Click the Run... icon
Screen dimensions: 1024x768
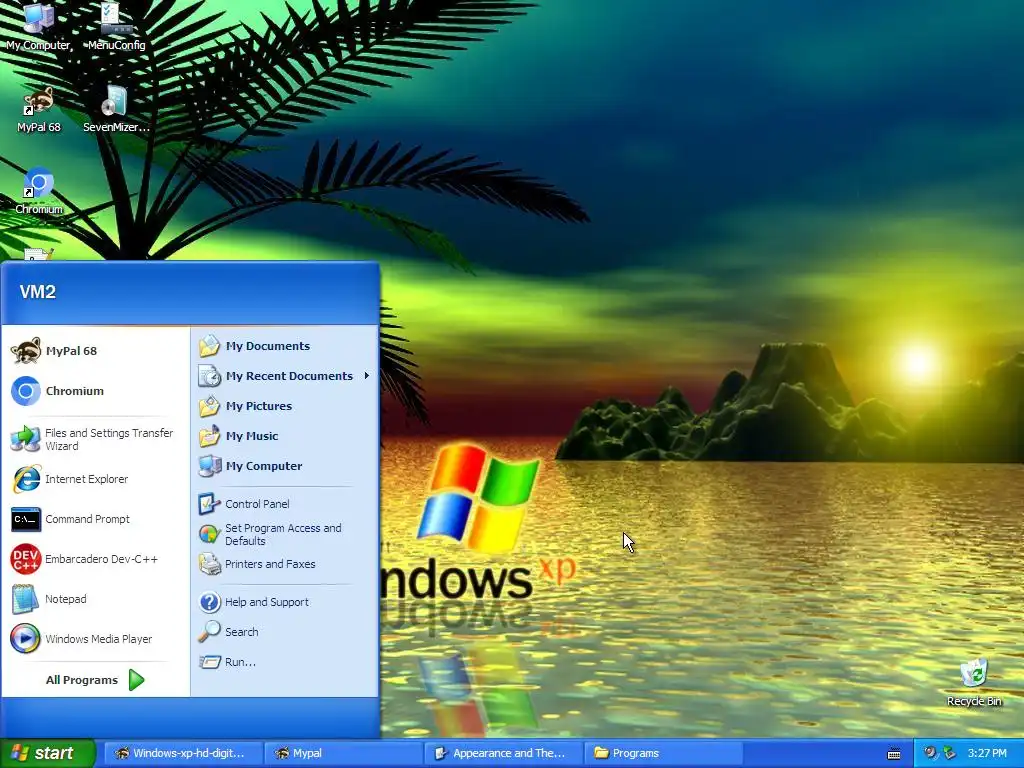210,662
